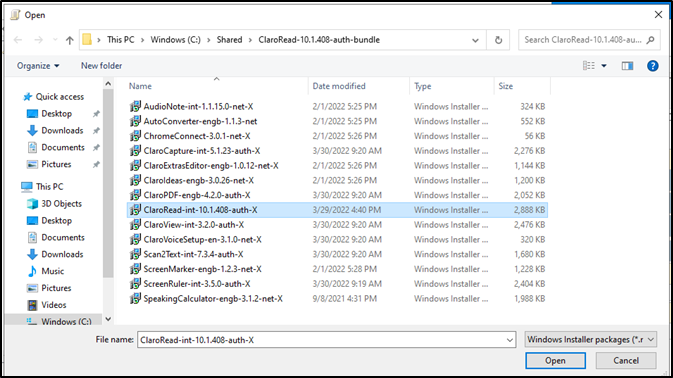
Task: Open Windows Installer packages file type dropdown
Action: (x=591, y=339)
